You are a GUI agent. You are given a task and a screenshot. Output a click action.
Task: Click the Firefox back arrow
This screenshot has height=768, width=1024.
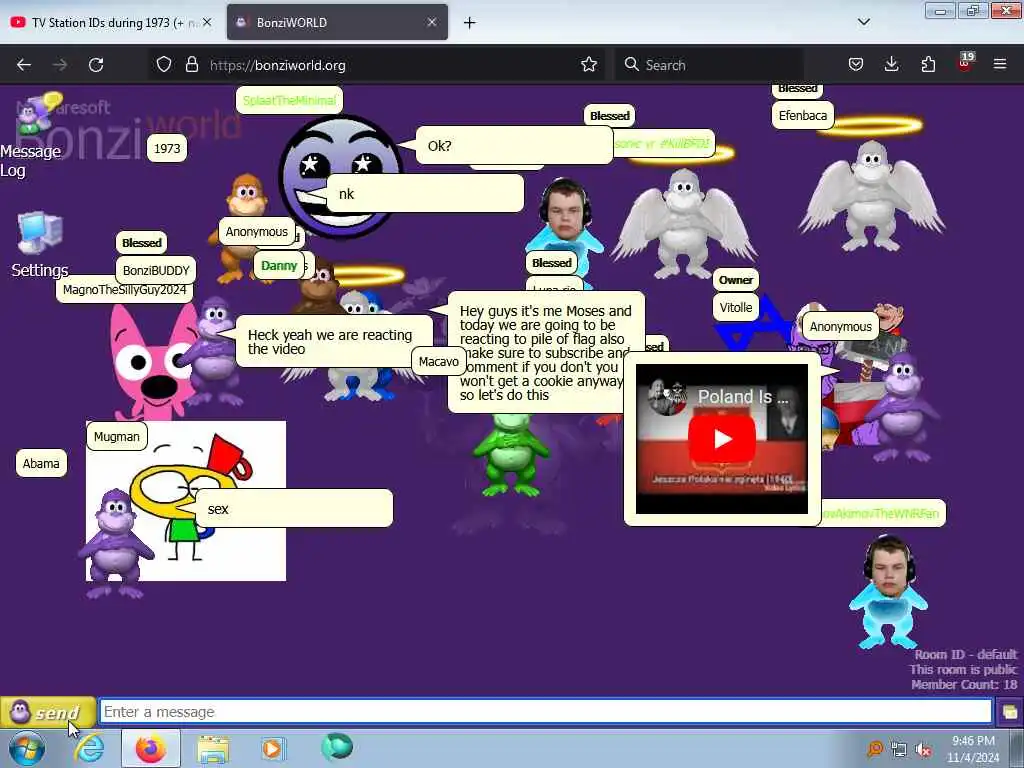(x=24, y=65)
